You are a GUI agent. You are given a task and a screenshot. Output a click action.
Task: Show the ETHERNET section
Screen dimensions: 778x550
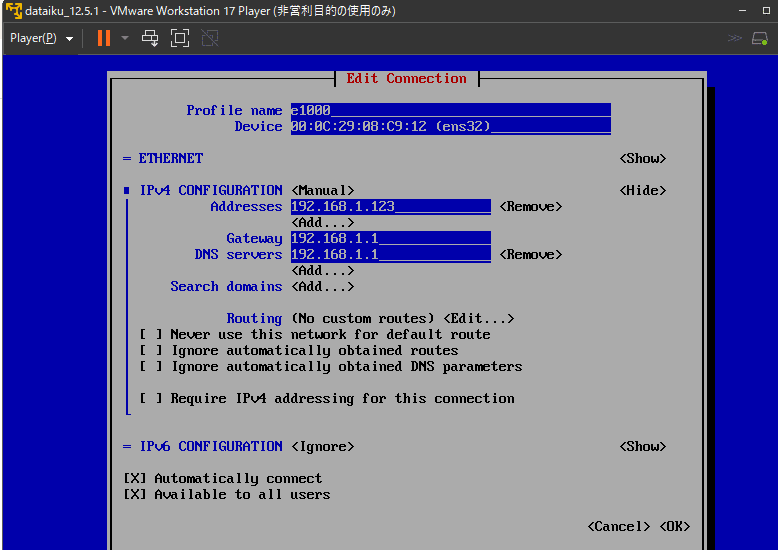[x=643, y=158]
